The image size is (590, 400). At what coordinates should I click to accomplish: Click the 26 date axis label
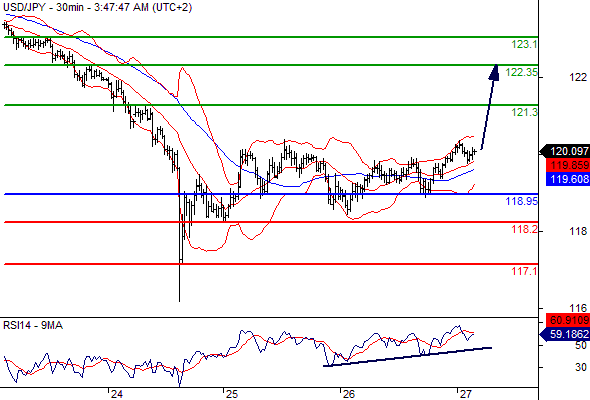pyautogui.click(x=348, y=394)
